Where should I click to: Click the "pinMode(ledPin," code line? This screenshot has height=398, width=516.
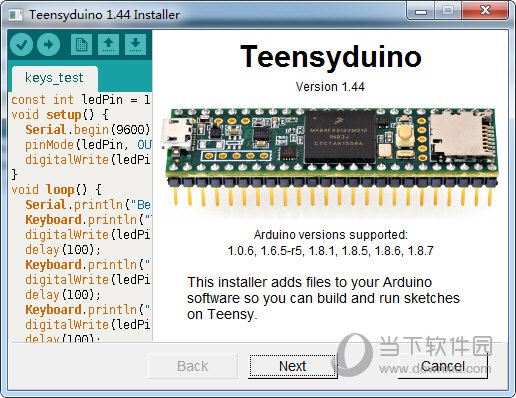(88, 145)
